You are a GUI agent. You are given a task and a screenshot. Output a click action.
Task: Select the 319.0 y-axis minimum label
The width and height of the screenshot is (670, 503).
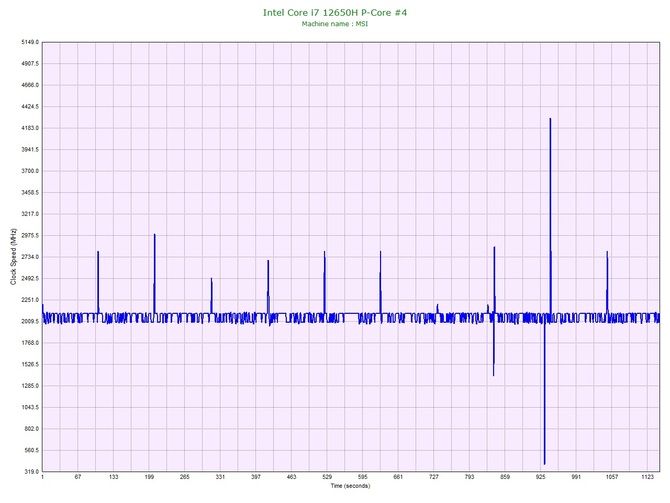(x=29, y=471)
